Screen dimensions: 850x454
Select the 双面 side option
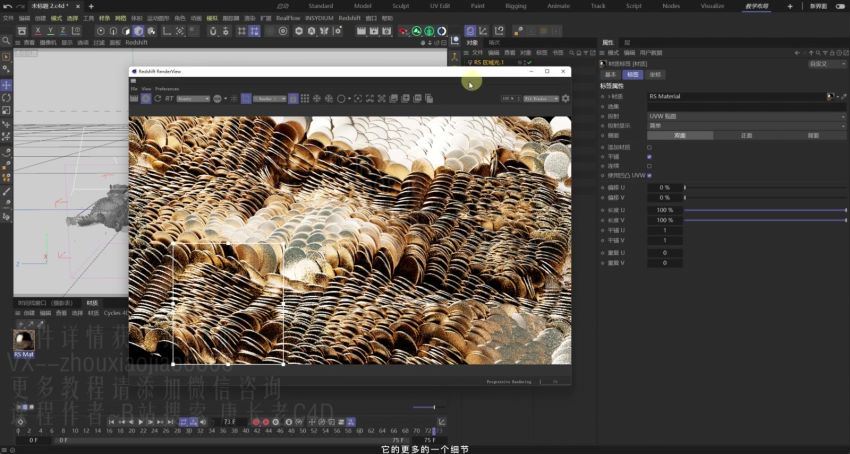(x=680, y=136)
